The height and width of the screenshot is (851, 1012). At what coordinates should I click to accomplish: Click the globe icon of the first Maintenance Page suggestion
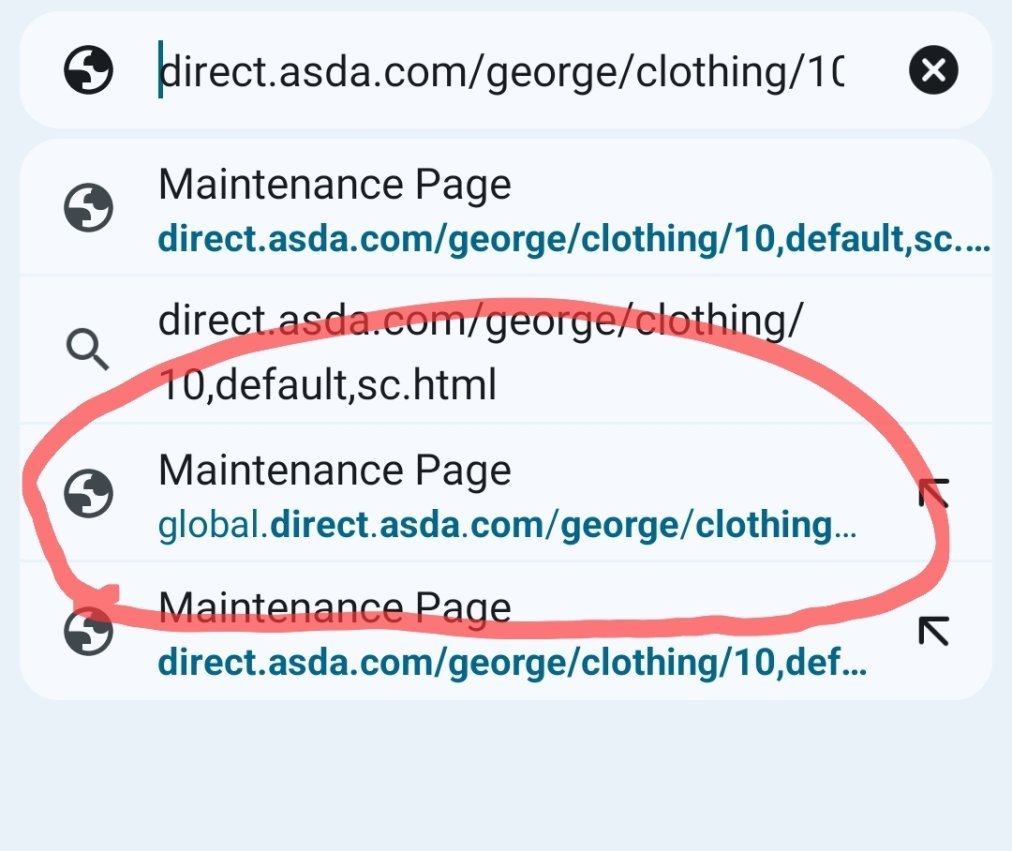click(89, 208)
